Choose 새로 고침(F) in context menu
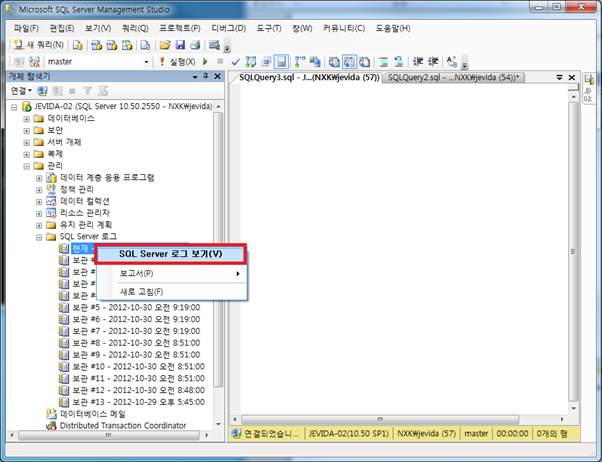 pyautogui.click(x=172, y=292)
